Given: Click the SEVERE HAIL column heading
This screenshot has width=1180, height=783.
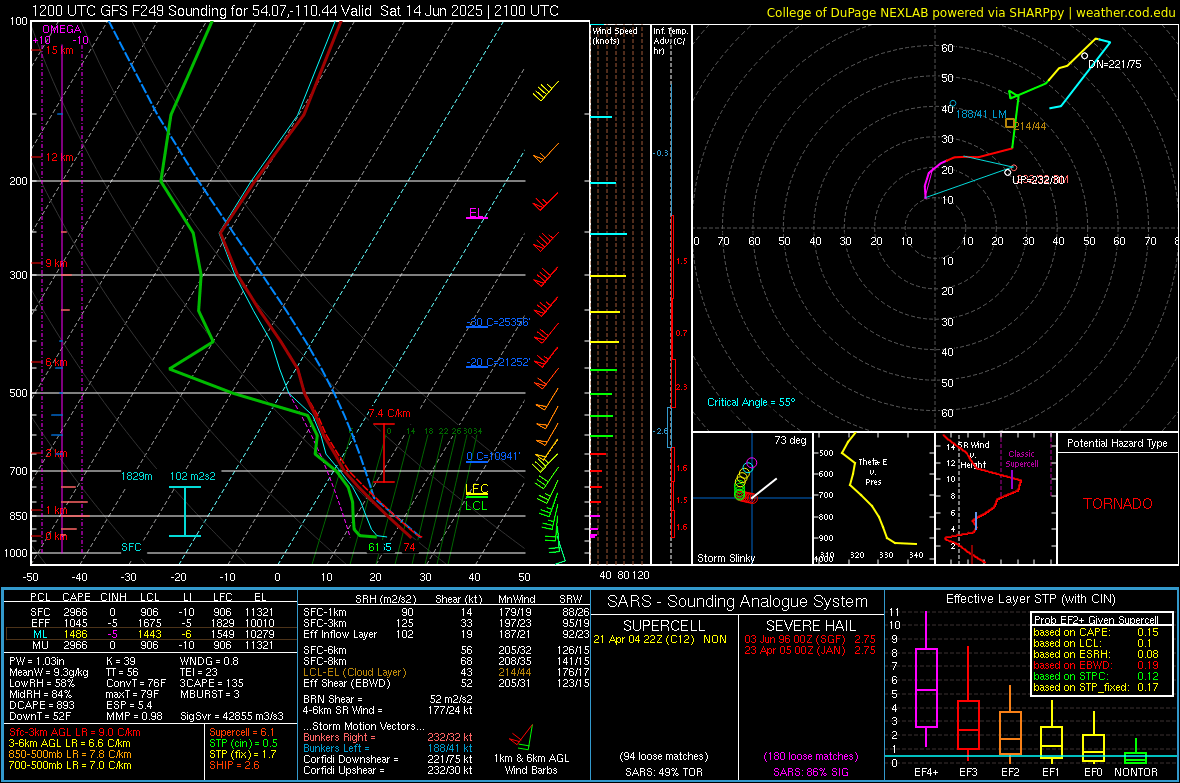Looking at the screenshot, I should 810,626.
